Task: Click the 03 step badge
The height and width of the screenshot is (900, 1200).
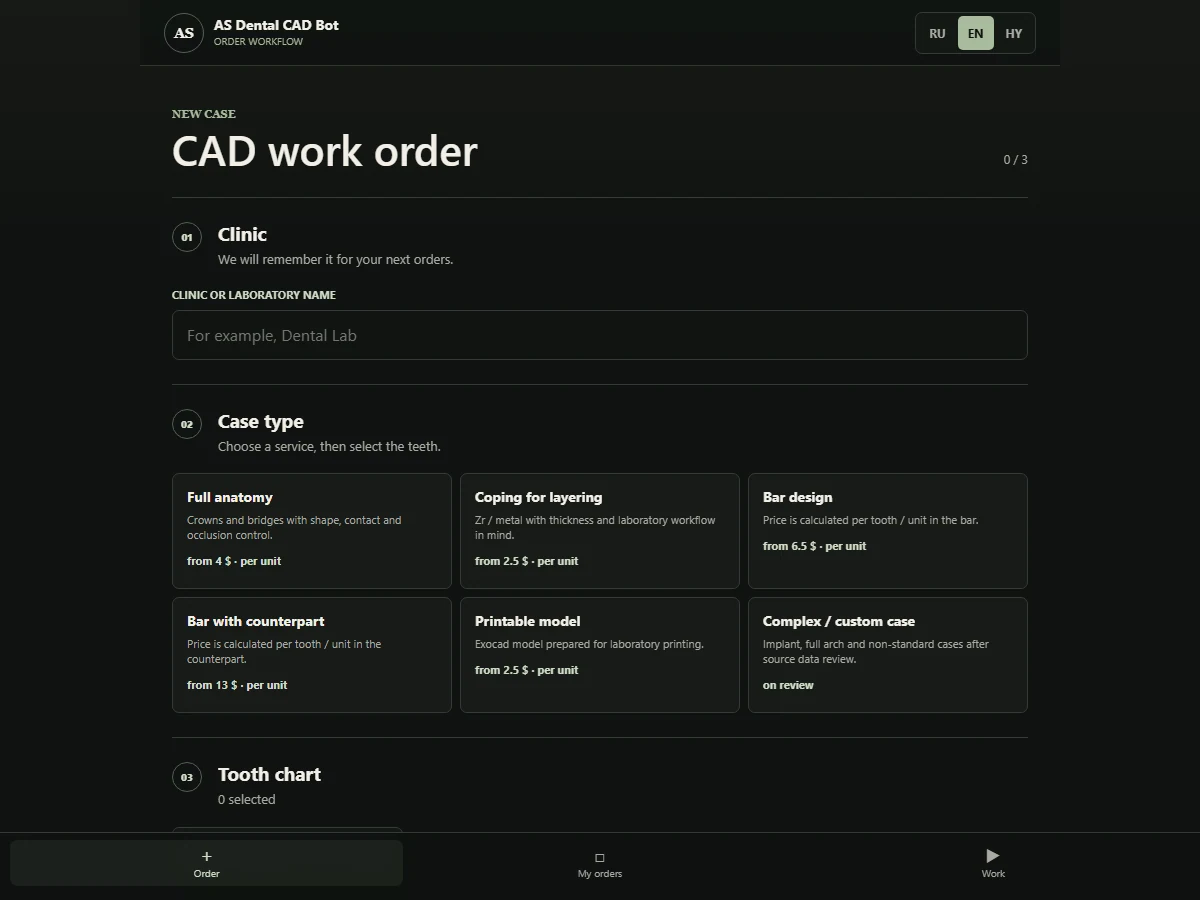Action: [187, 777]
